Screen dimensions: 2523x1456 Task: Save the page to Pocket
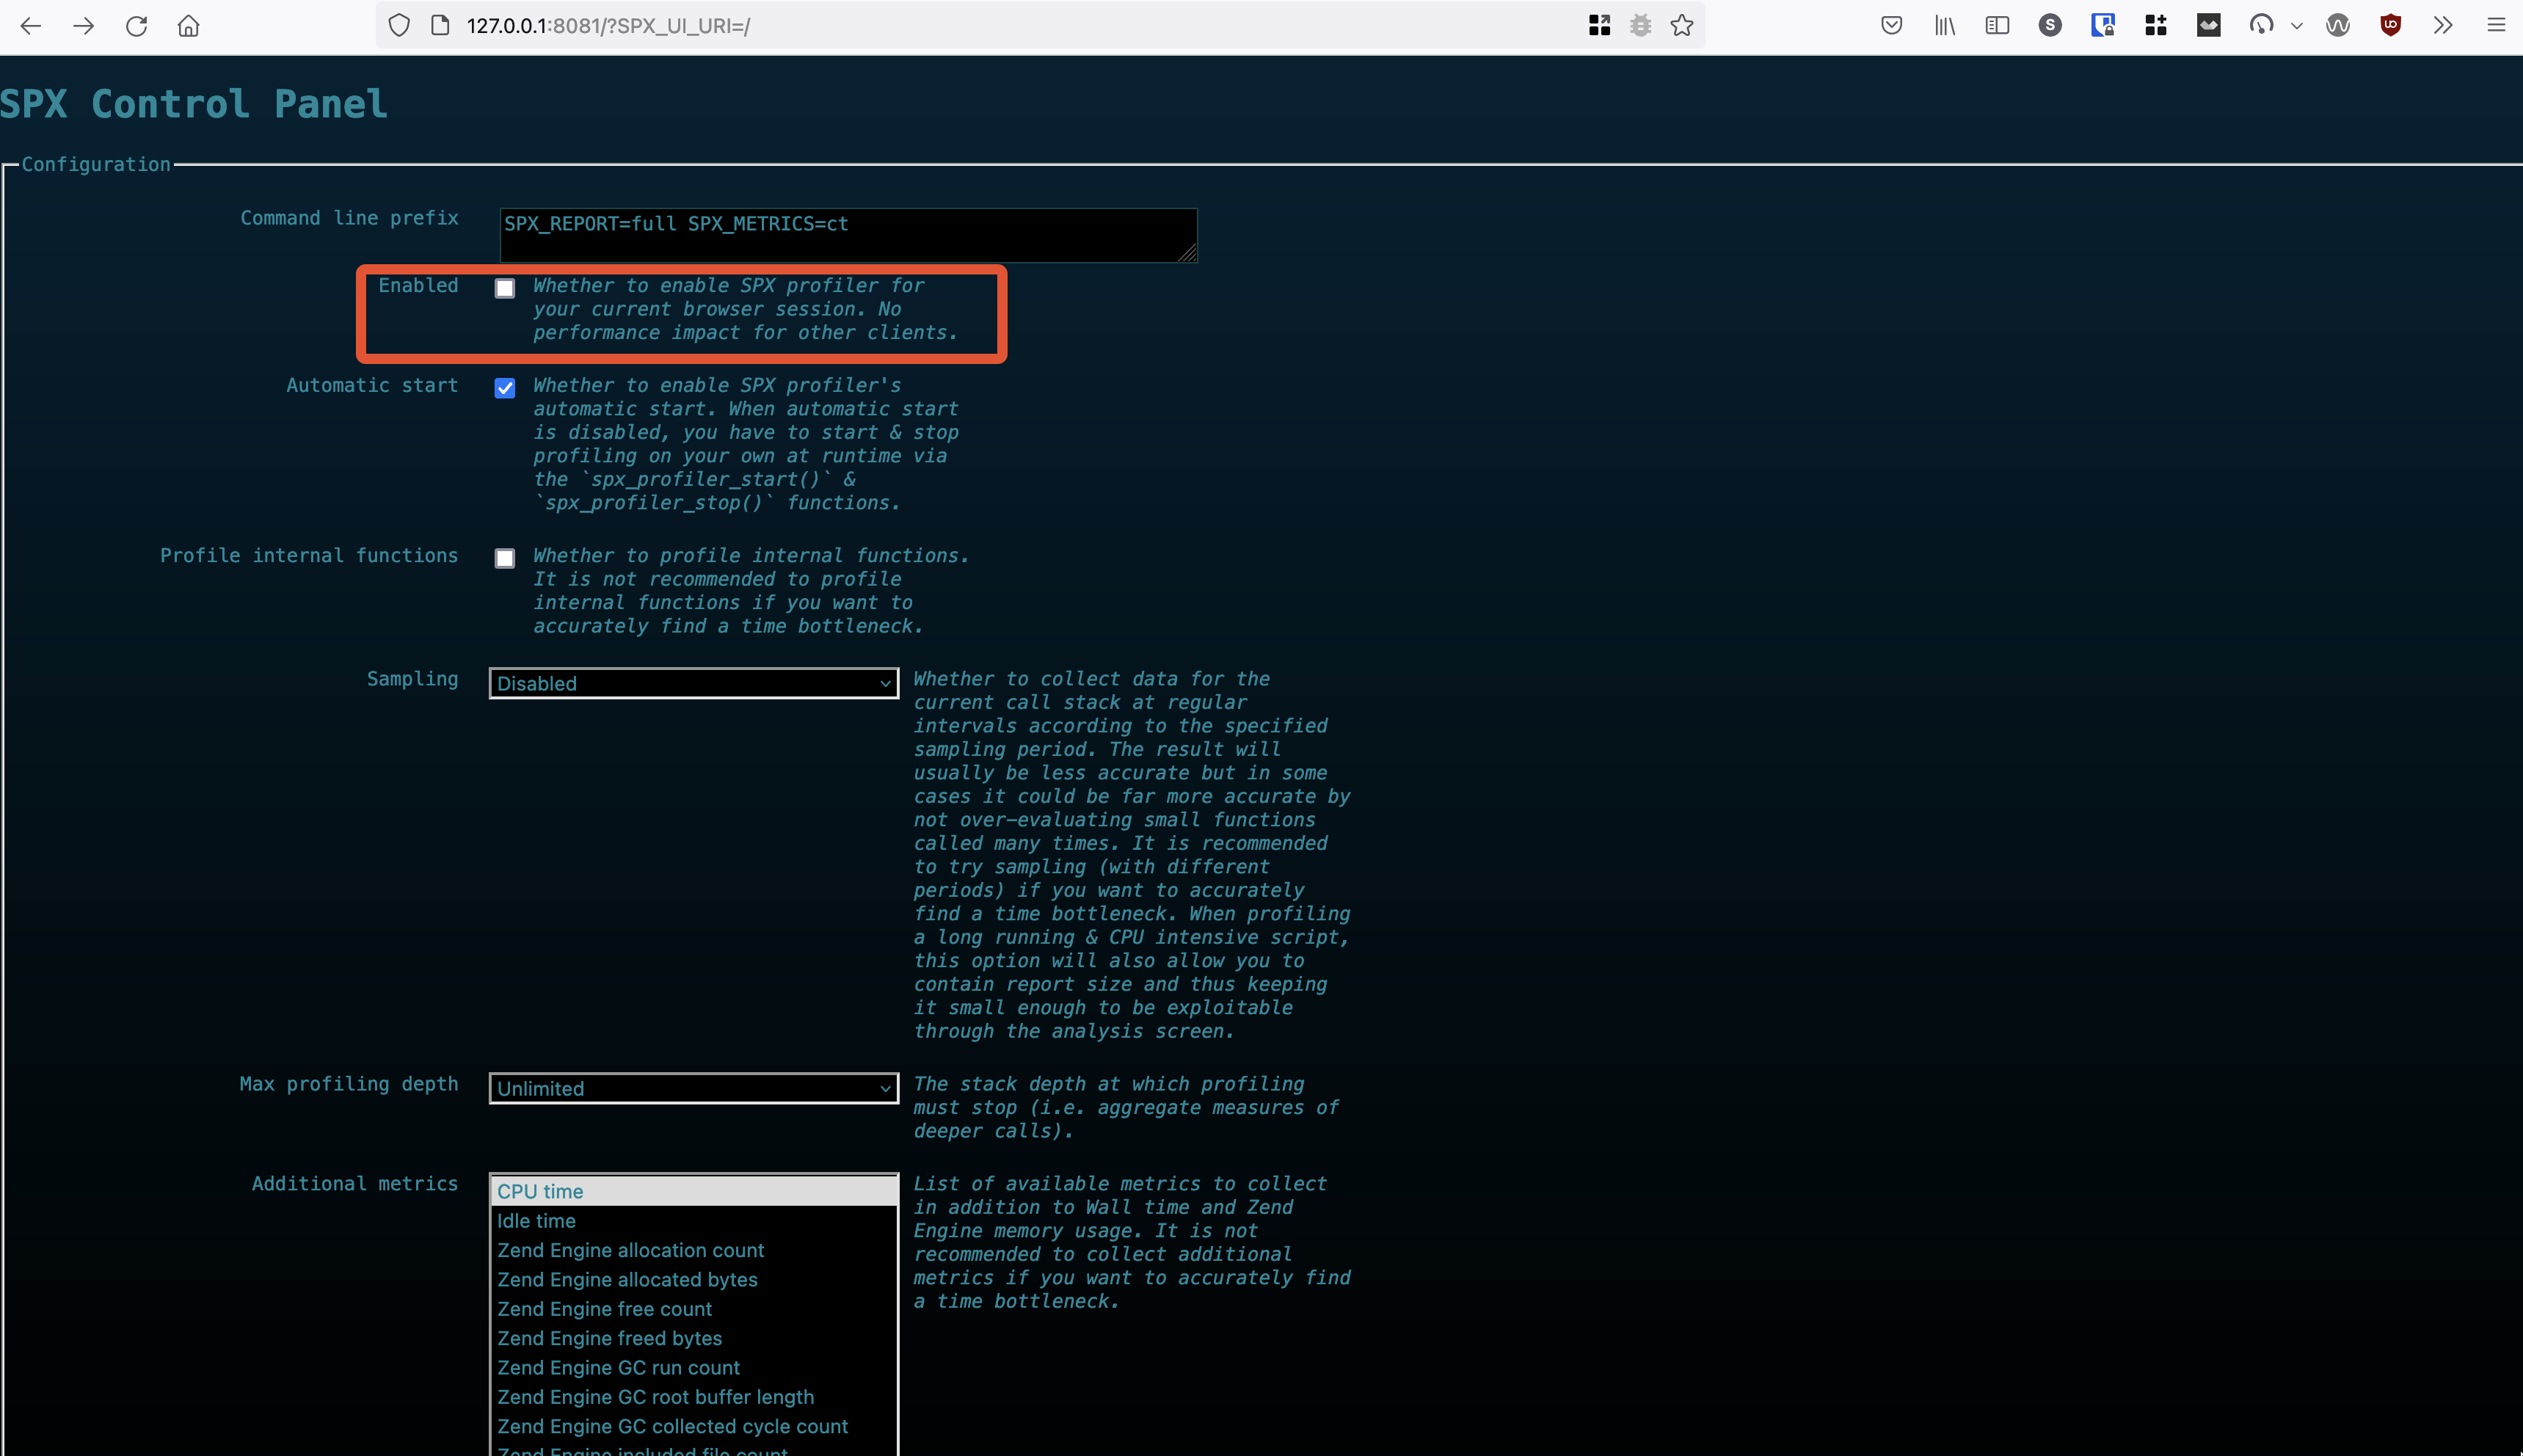1891,26
